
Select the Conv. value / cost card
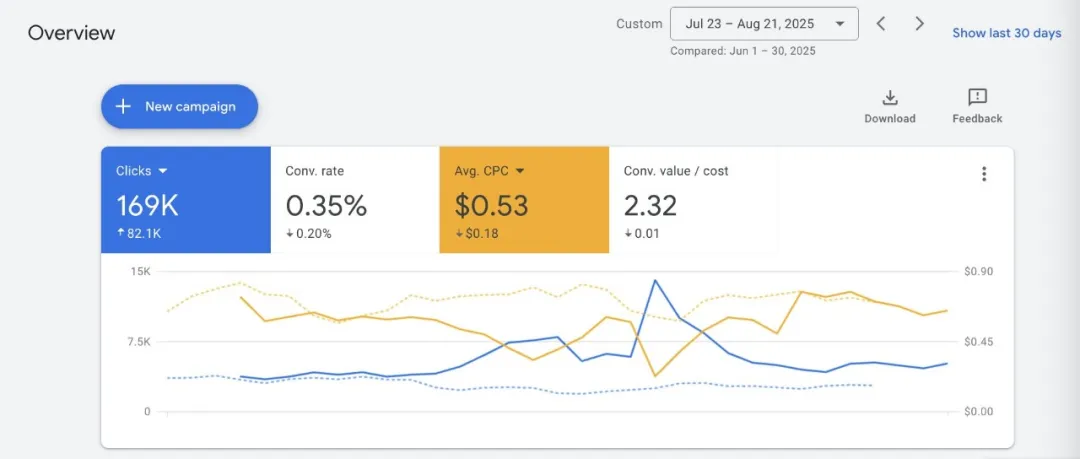coord(693,199)
